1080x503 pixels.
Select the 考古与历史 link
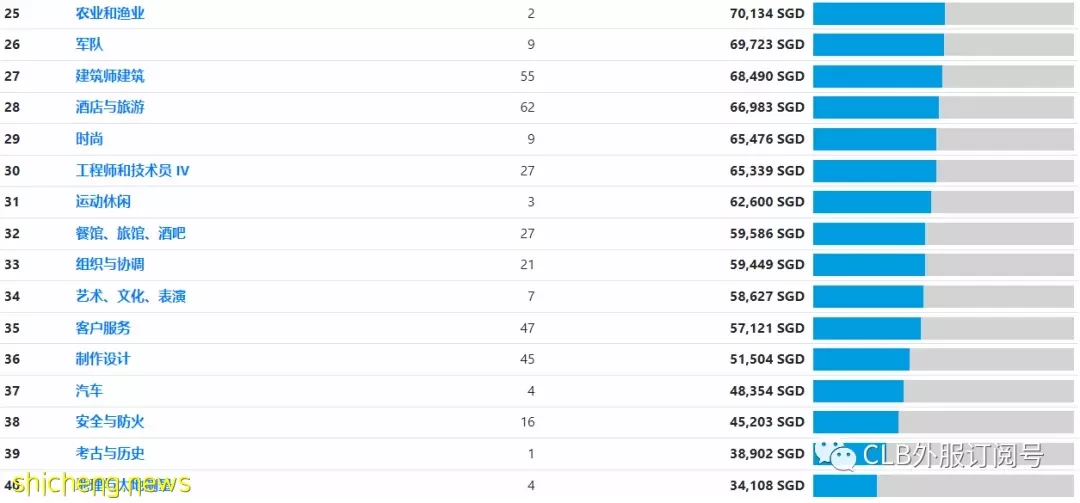[110, 453]
